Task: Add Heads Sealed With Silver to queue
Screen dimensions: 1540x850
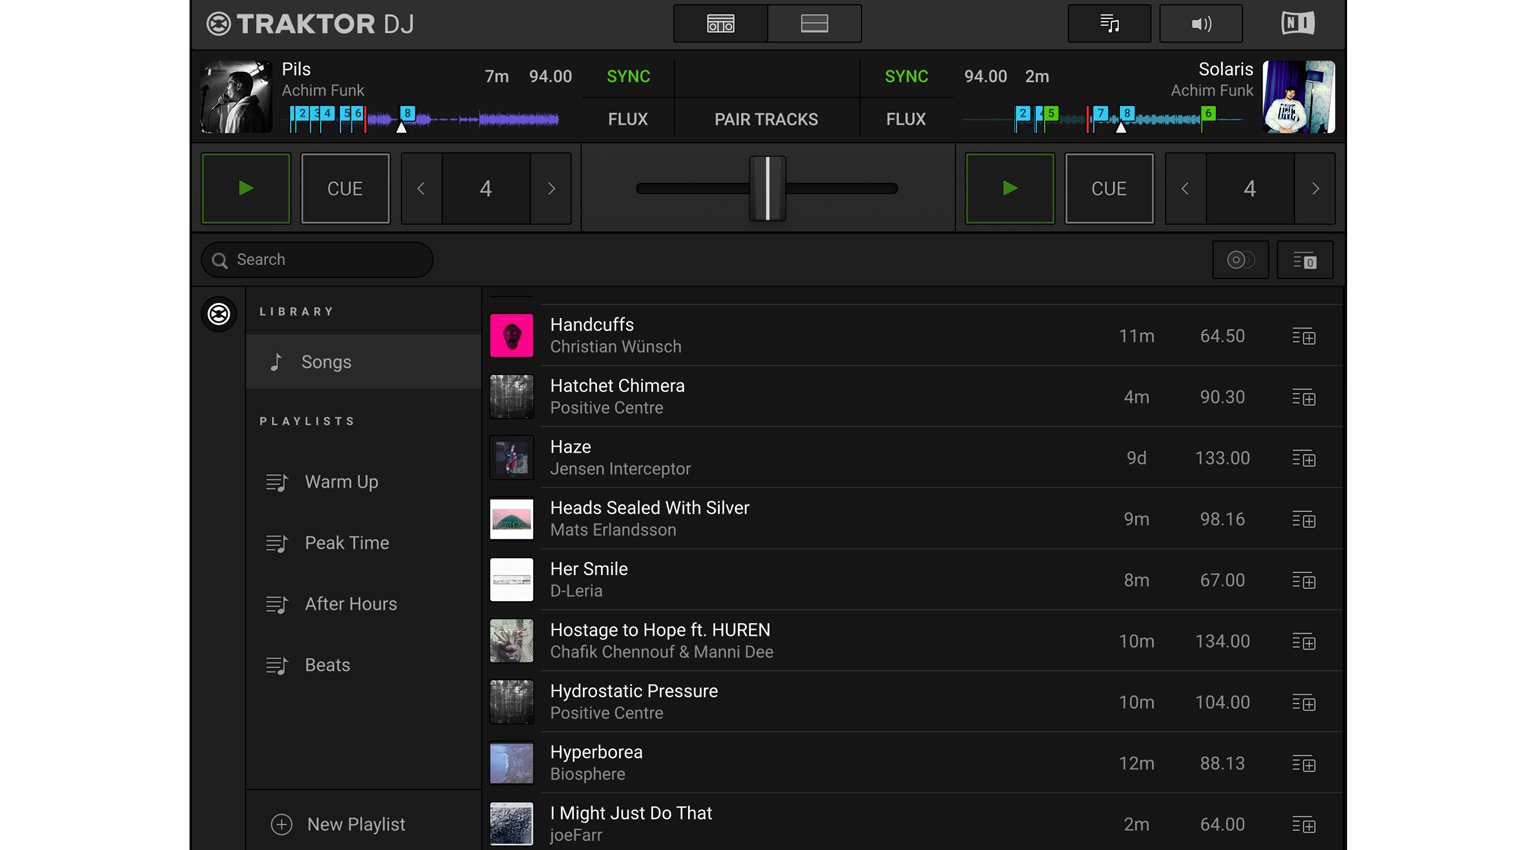Action: 1304,519
